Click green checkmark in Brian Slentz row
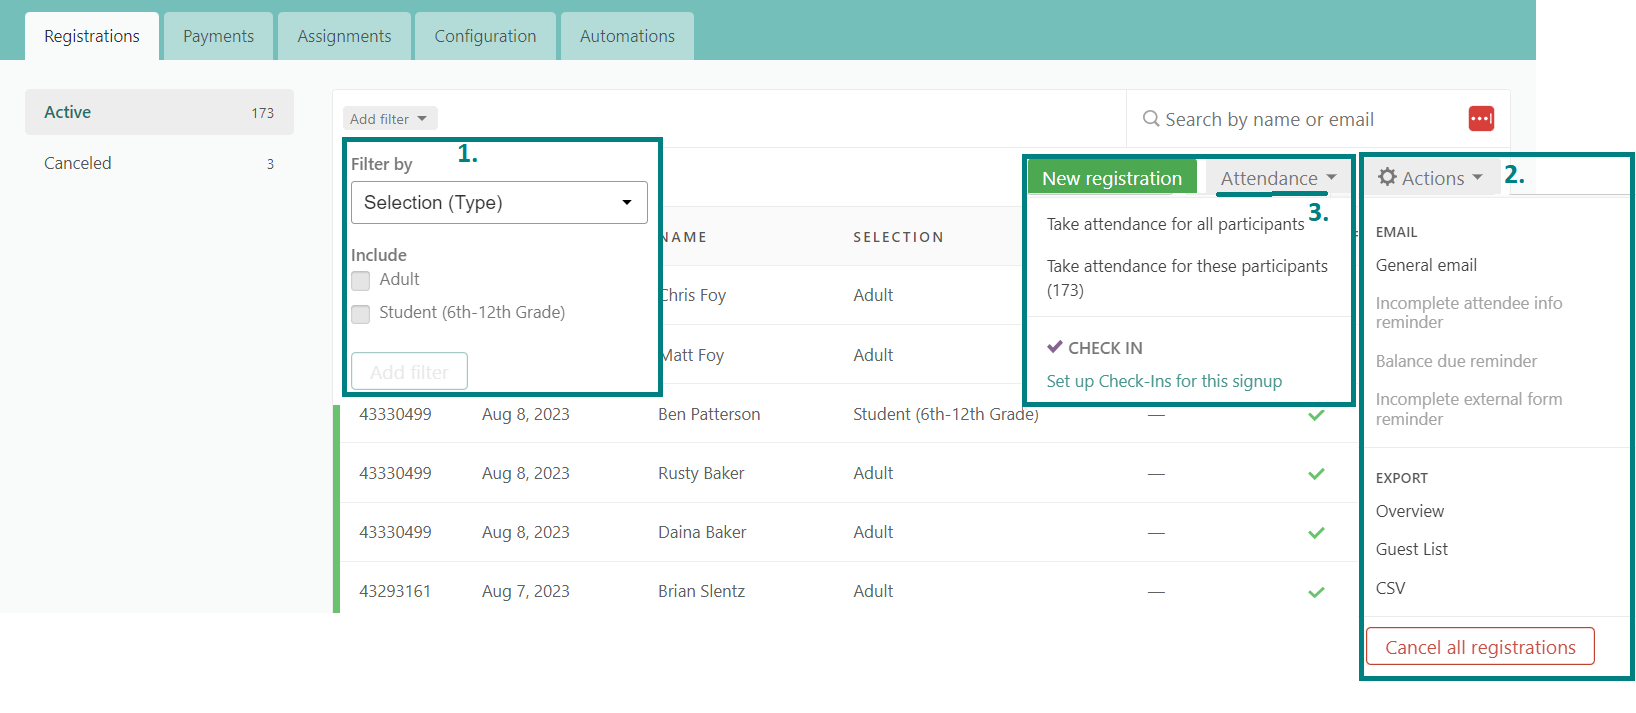1636x713 pixels. (1316, 592)
